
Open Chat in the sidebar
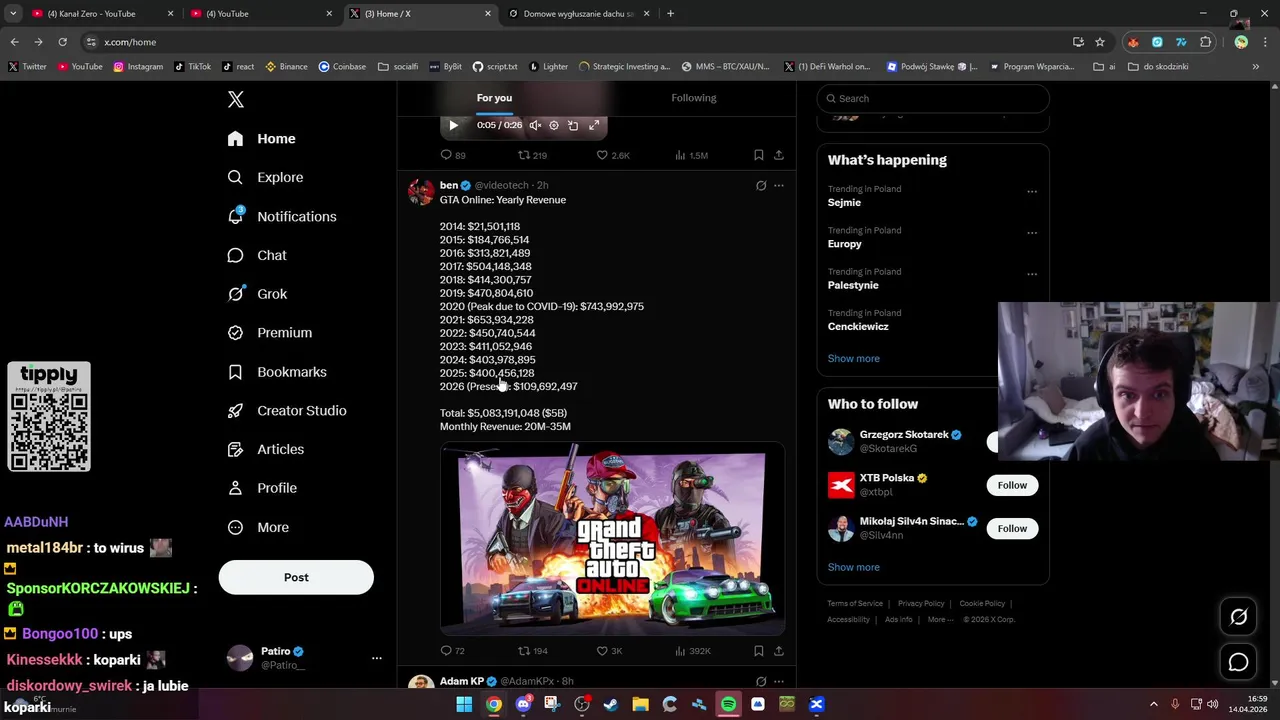(x=257, y=255)
